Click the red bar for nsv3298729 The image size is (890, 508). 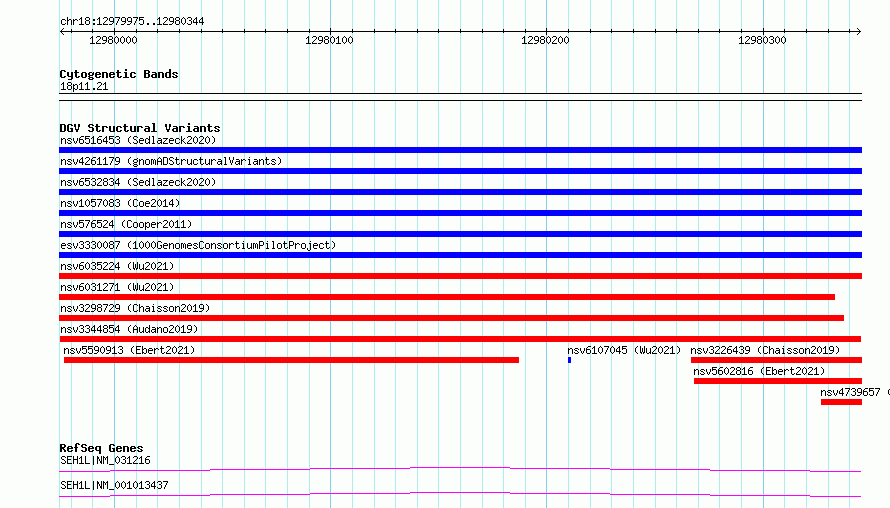451,318
